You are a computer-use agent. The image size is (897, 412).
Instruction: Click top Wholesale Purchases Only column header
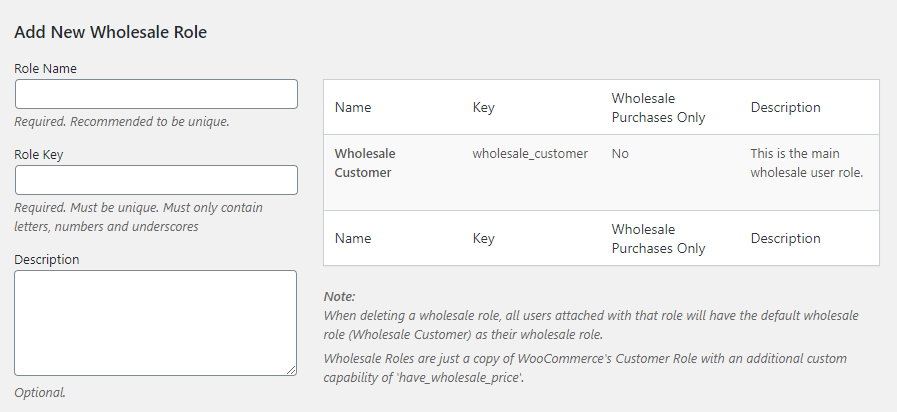pos(658,108)
